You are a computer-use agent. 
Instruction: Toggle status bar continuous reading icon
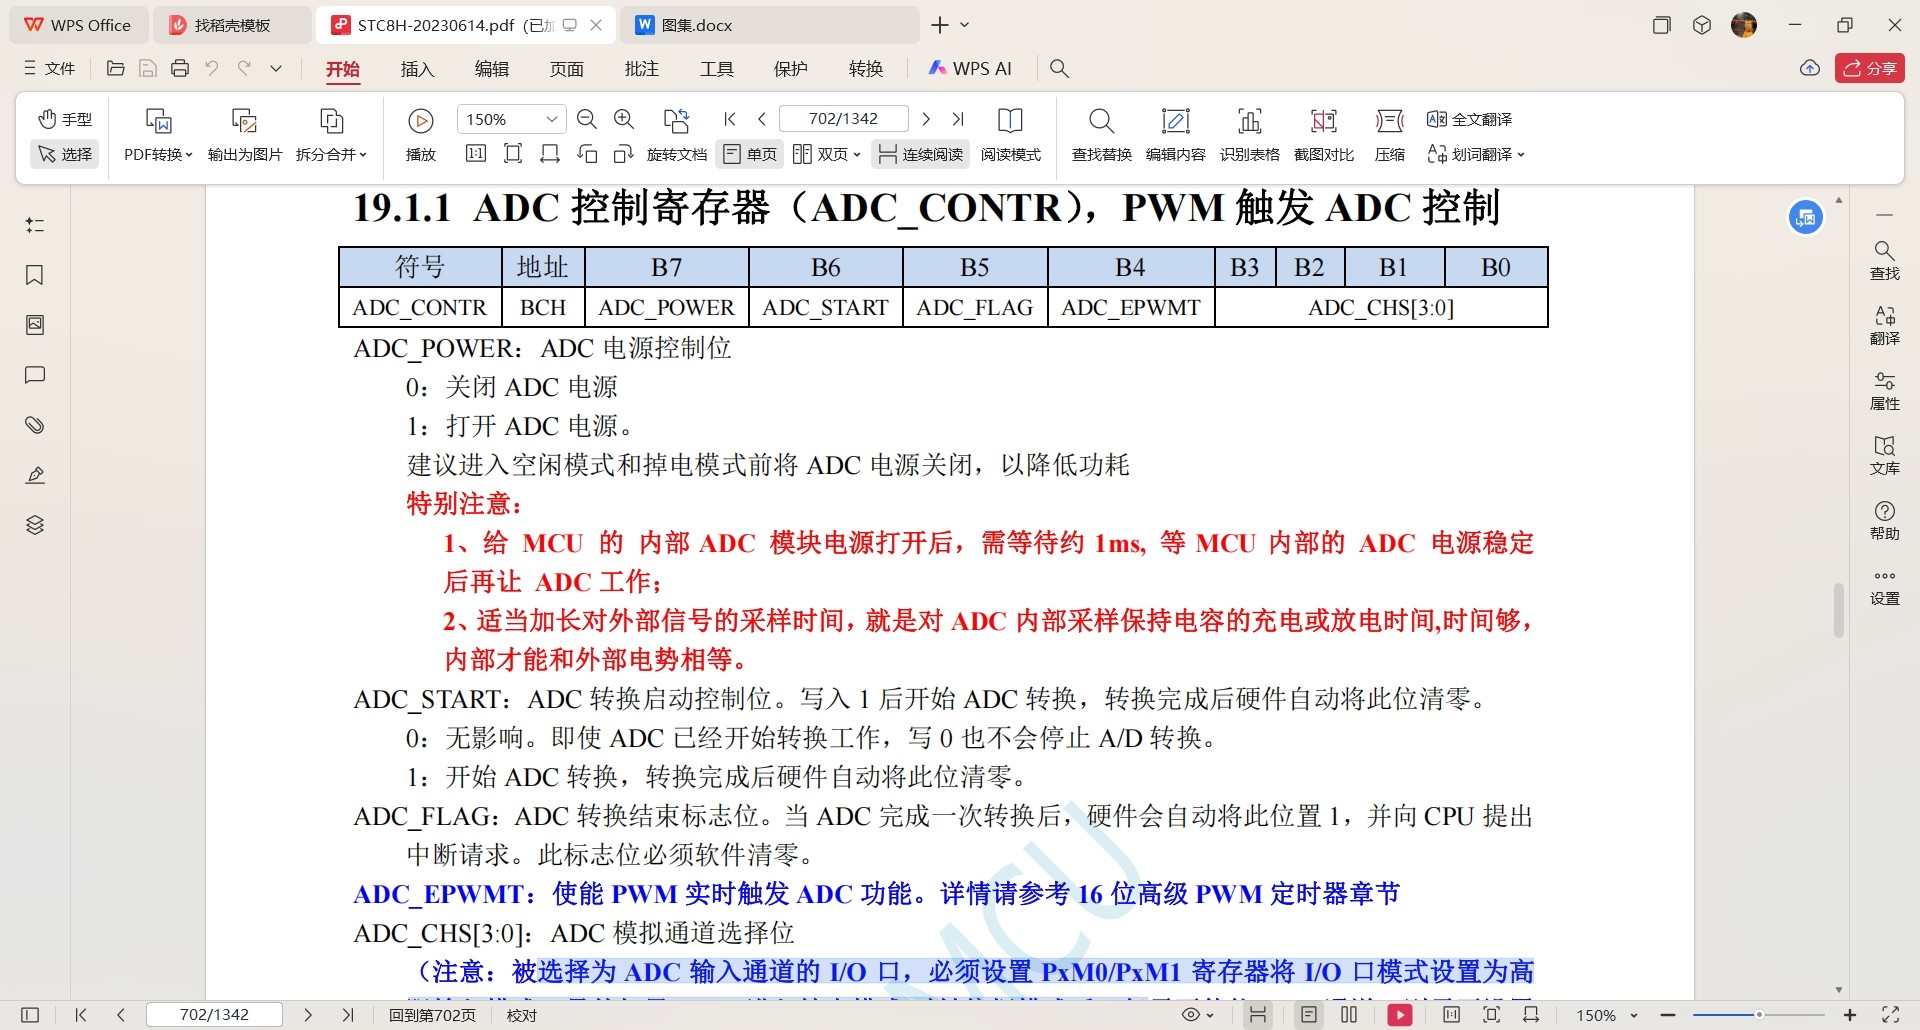tap(1258, 1015)
